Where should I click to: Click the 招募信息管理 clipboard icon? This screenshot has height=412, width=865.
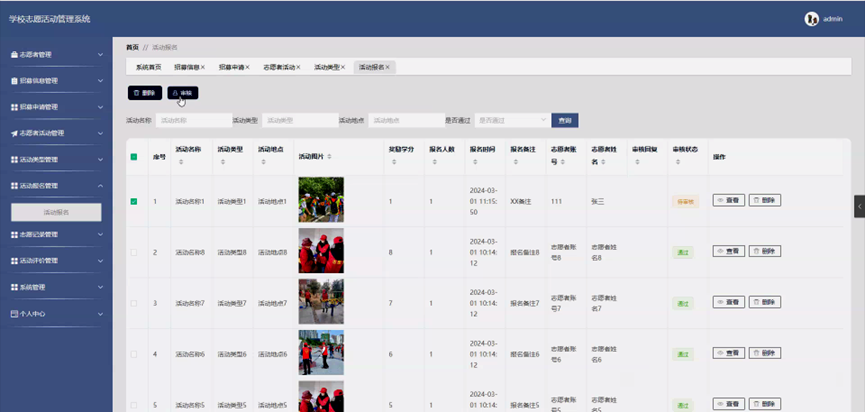14,81
